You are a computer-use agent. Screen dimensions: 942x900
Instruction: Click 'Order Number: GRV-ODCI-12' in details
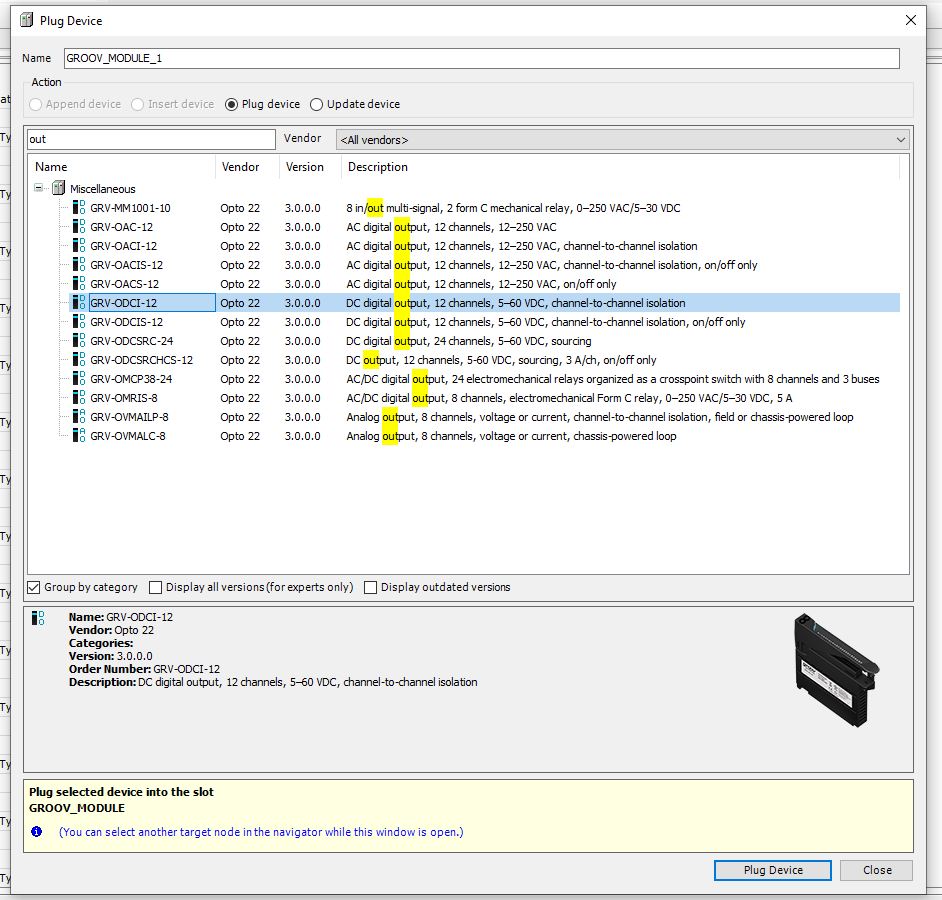[x=144, y=669]
